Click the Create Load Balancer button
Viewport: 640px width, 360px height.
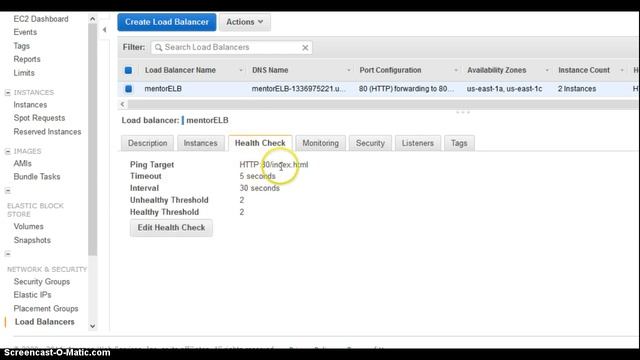point(167,22)
